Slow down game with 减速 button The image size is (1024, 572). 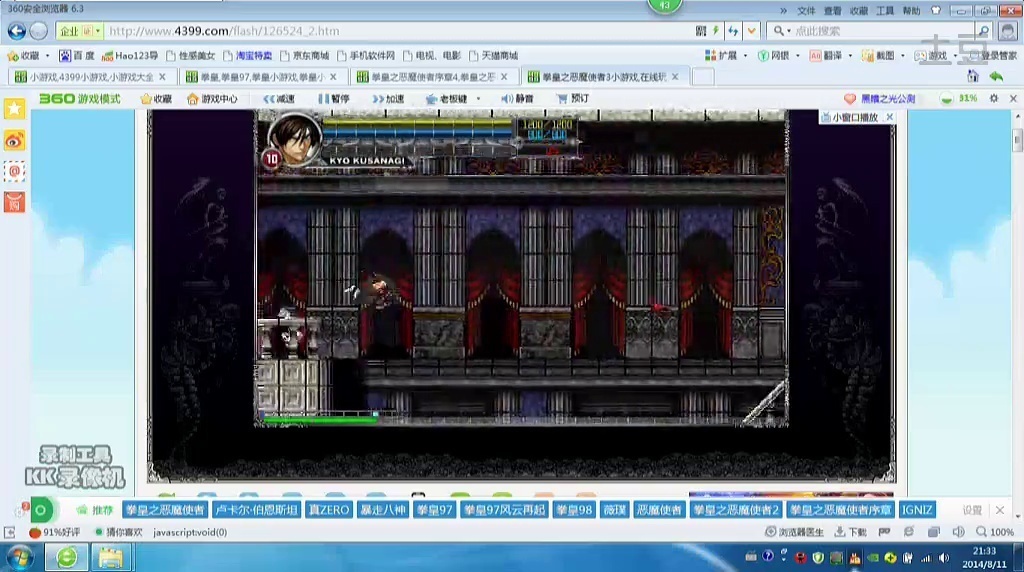pos(279,99)
